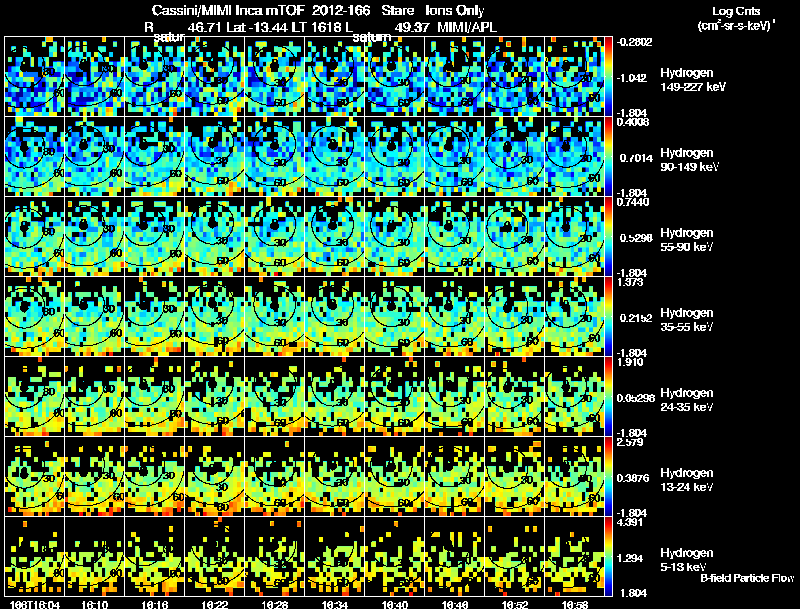This screenshot has width=800, height=609.
Task: Click the 0.3876 color scale value
Action: (633, 478)
